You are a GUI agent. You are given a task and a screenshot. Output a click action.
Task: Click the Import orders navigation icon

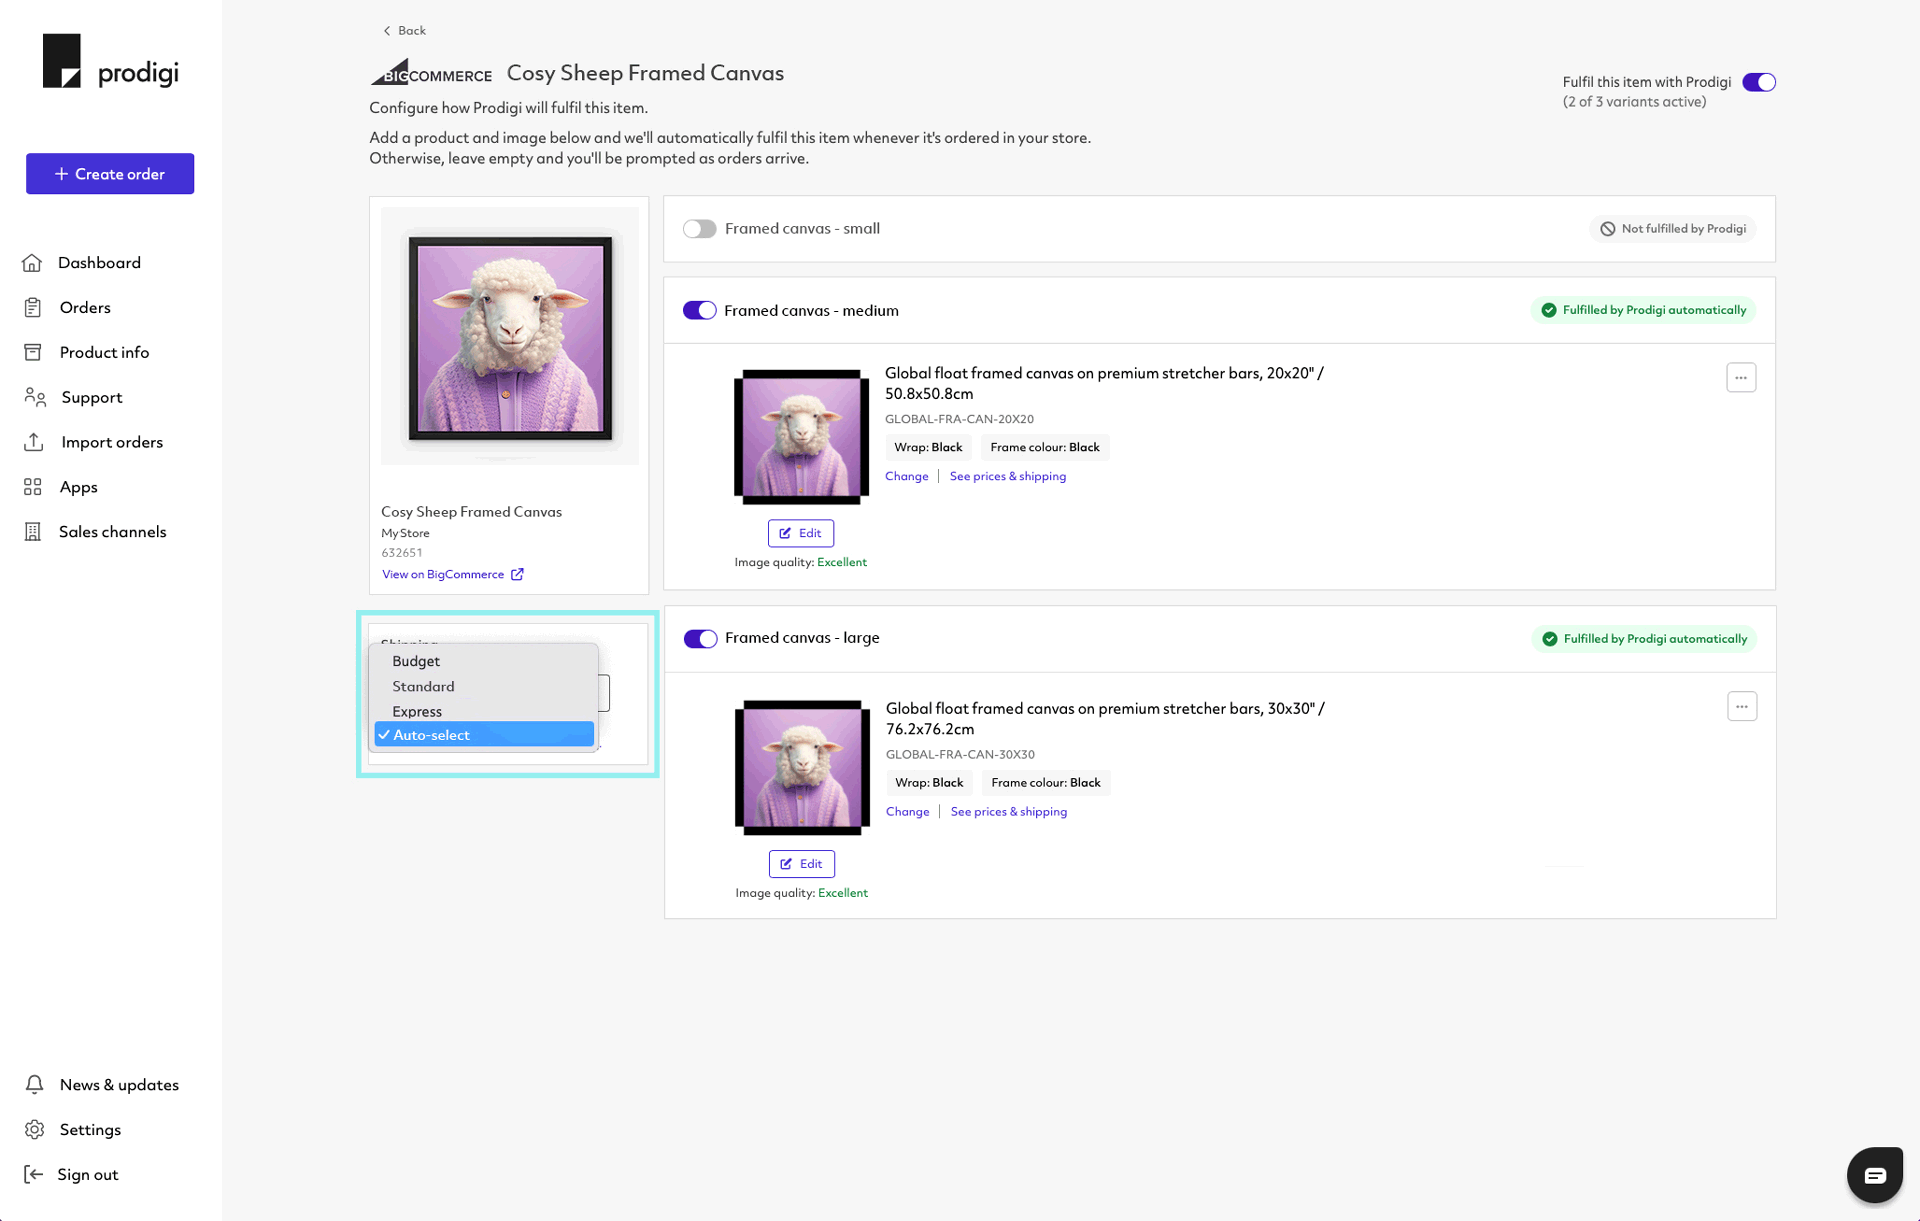pos(34,442)
